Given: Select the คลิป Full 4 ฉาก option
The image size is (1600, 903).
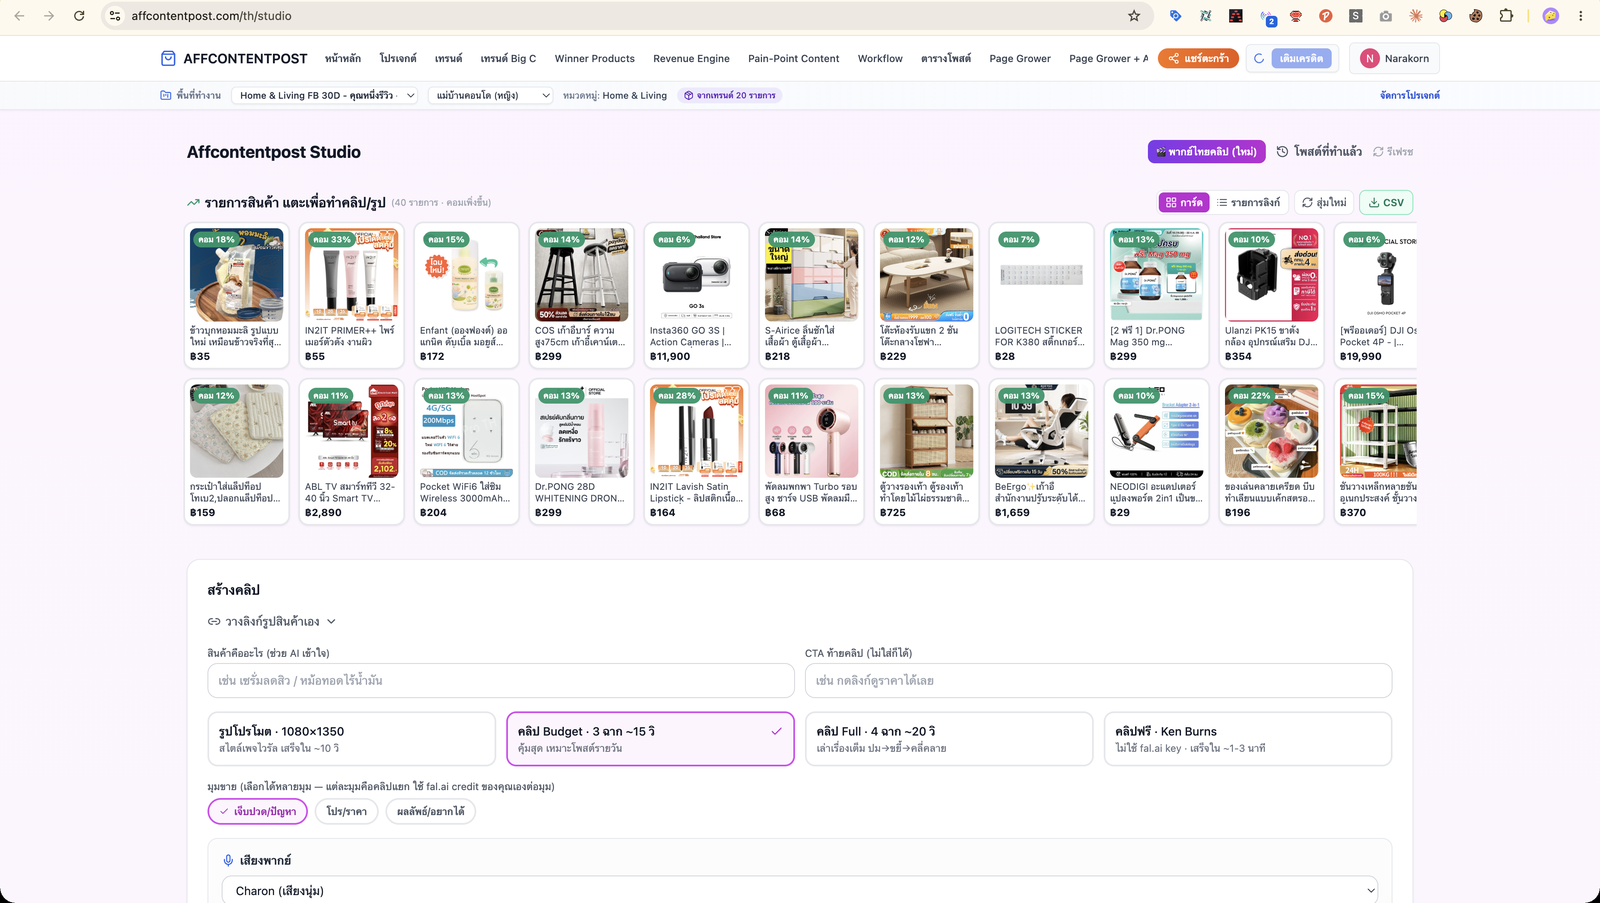Looking at the screenshot, I should pyautogui.click(x=949, y=739).
